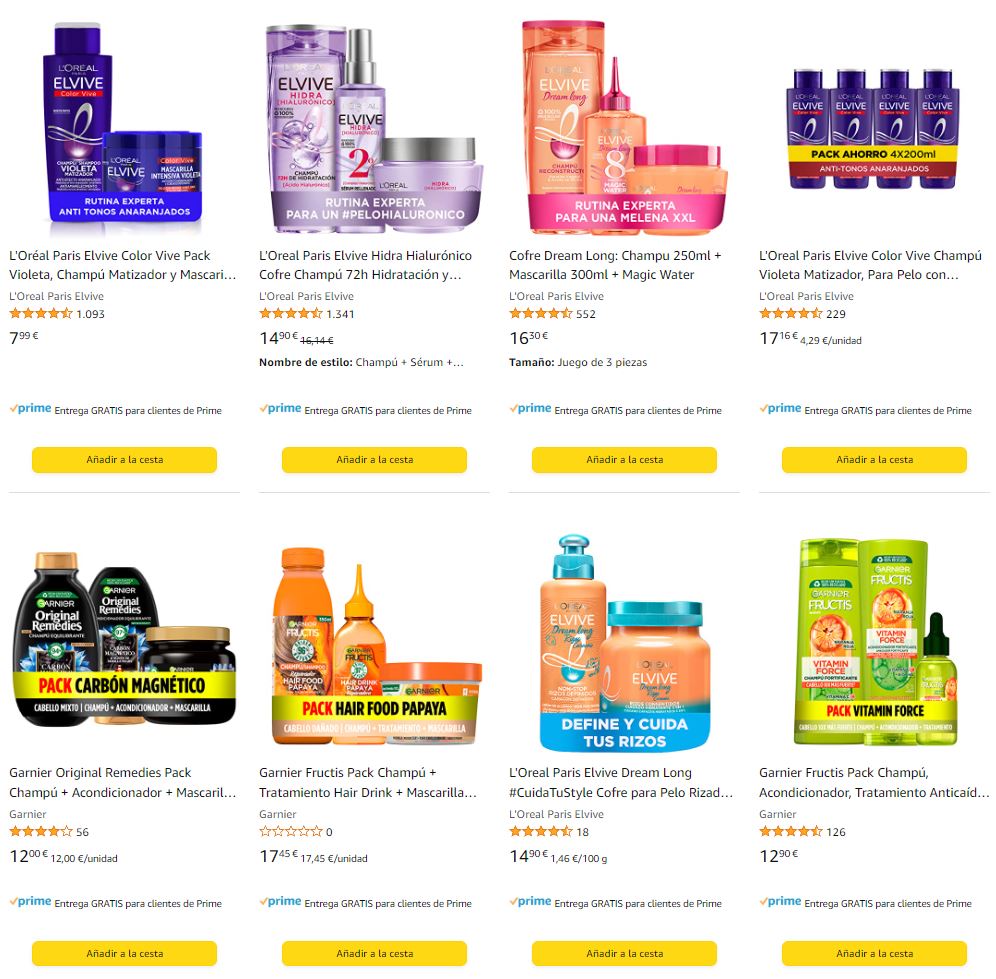Screen dimensions: 996x979
Task: Open the Garnier Original Remedies Pack title link
Action: click(x=123, y=783)
